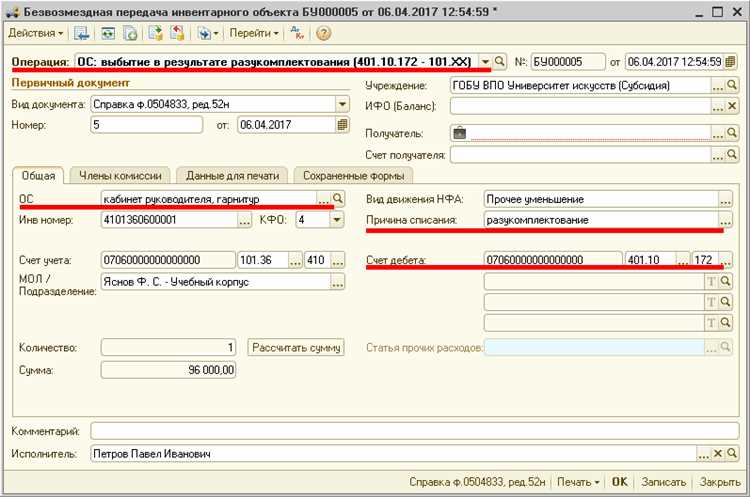Click the Дт/Кт posting result icon

click(x=297, y=33)
